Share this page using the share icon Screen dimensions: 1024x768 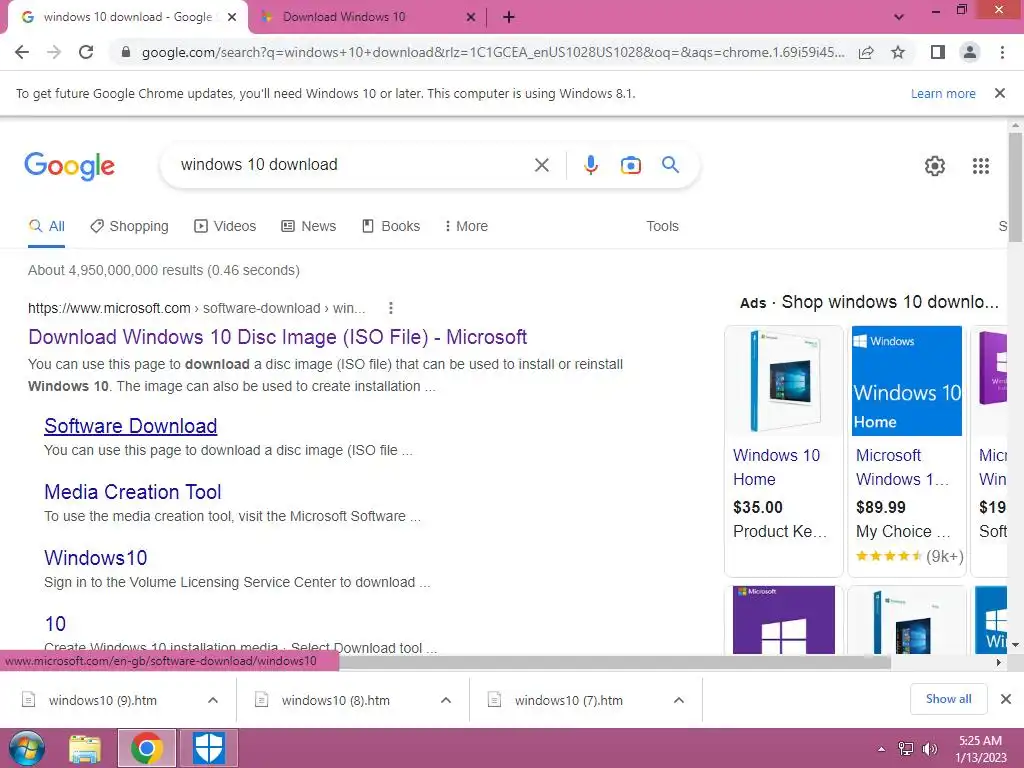point(866,52)
